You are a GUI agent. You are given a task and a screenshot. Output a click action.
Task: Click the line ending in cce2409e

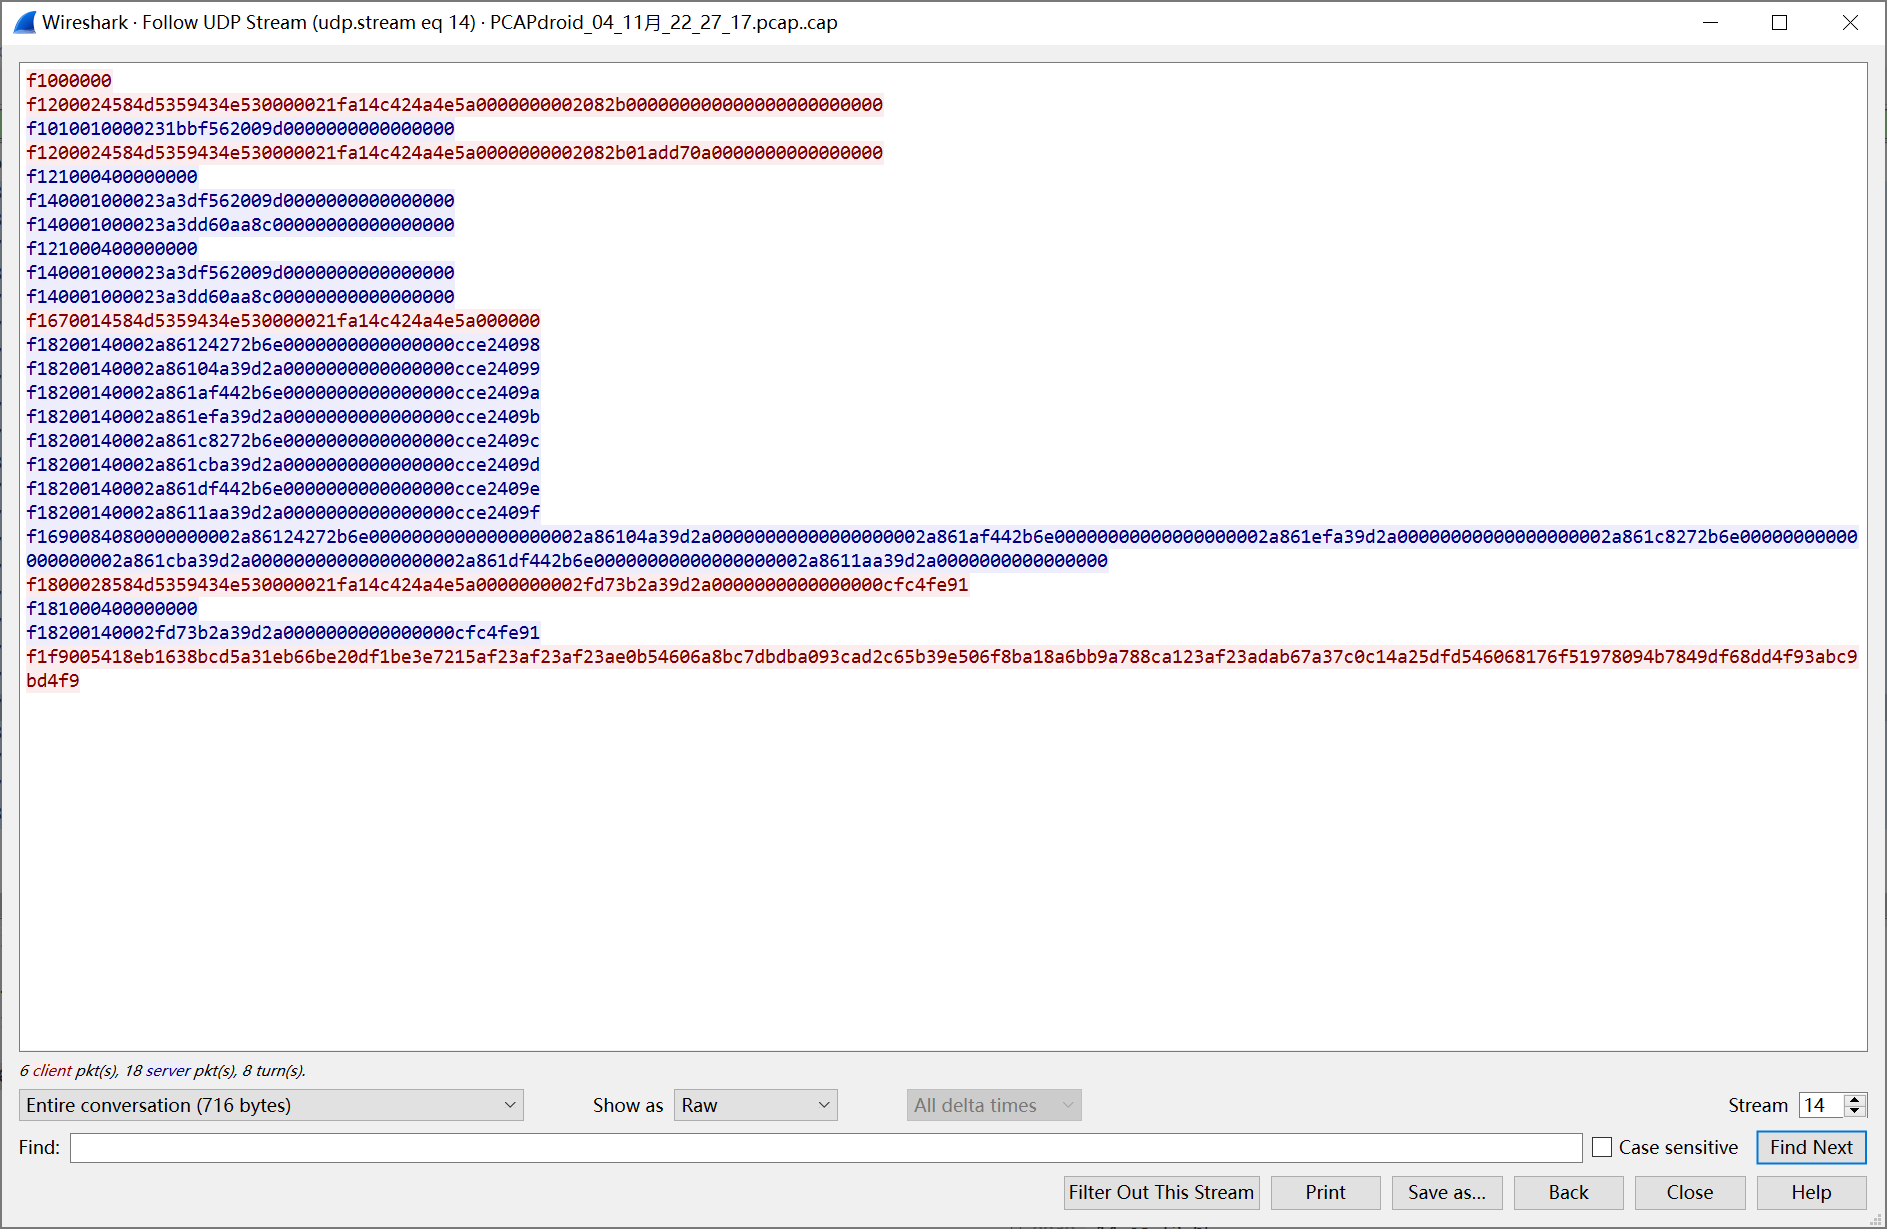pyautogui.click(x=283, y=489)
